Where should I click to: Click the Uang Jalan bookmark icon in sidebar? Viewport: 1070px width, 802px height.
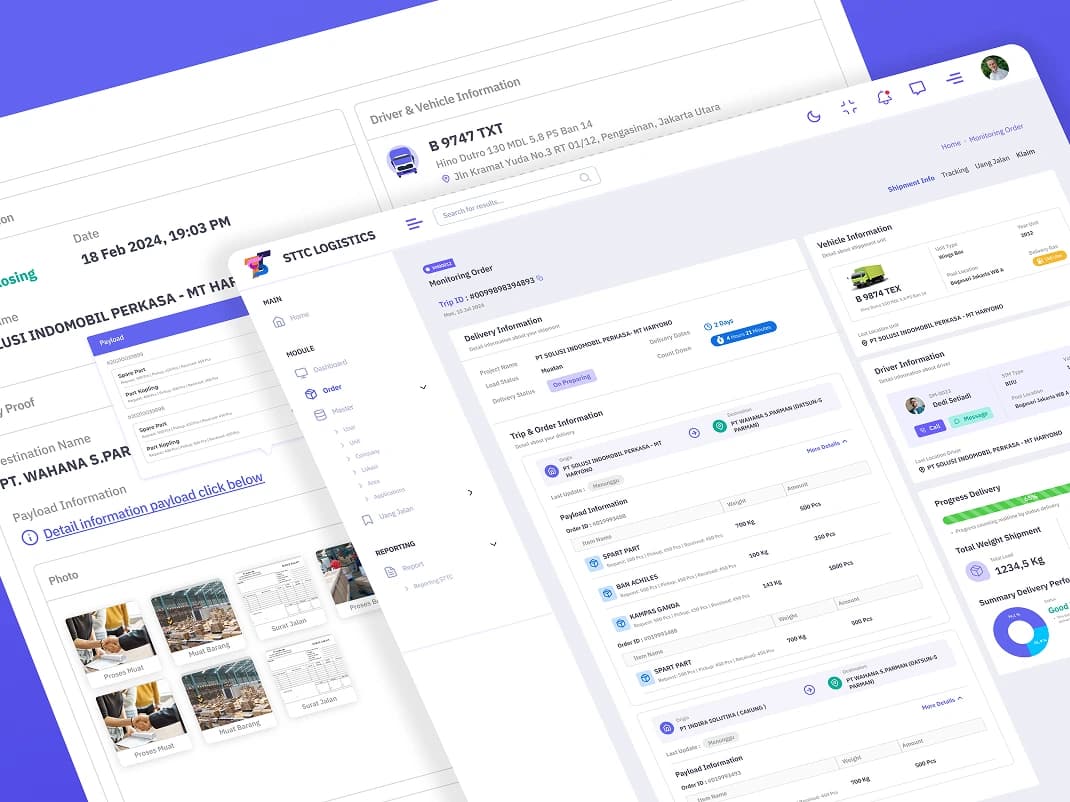(367, 520)
